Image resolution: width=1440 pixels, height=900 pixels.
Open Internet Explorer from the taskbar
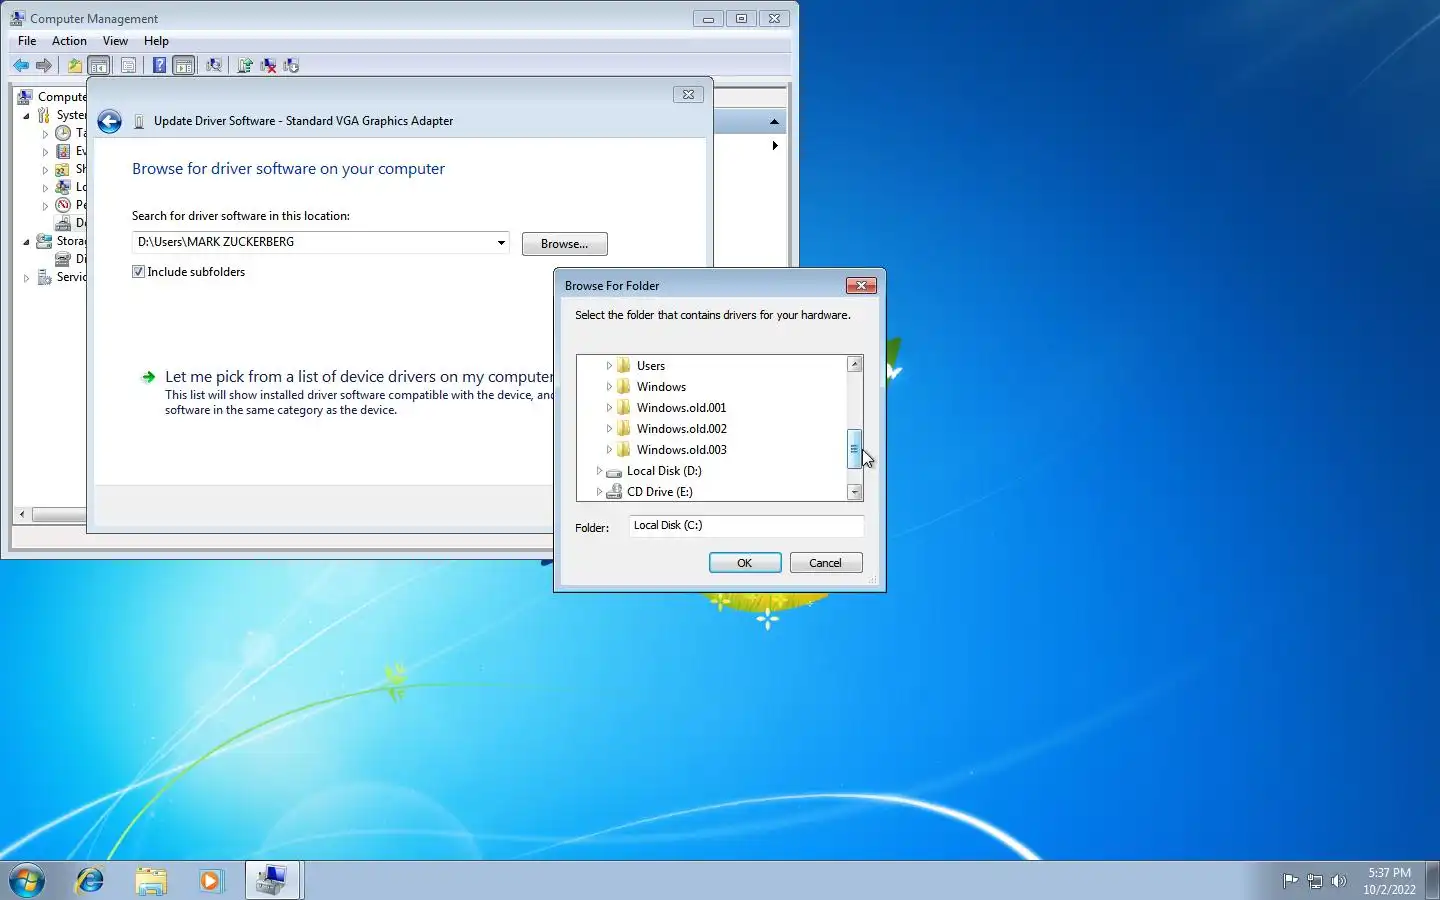click(x=90, y=880)
